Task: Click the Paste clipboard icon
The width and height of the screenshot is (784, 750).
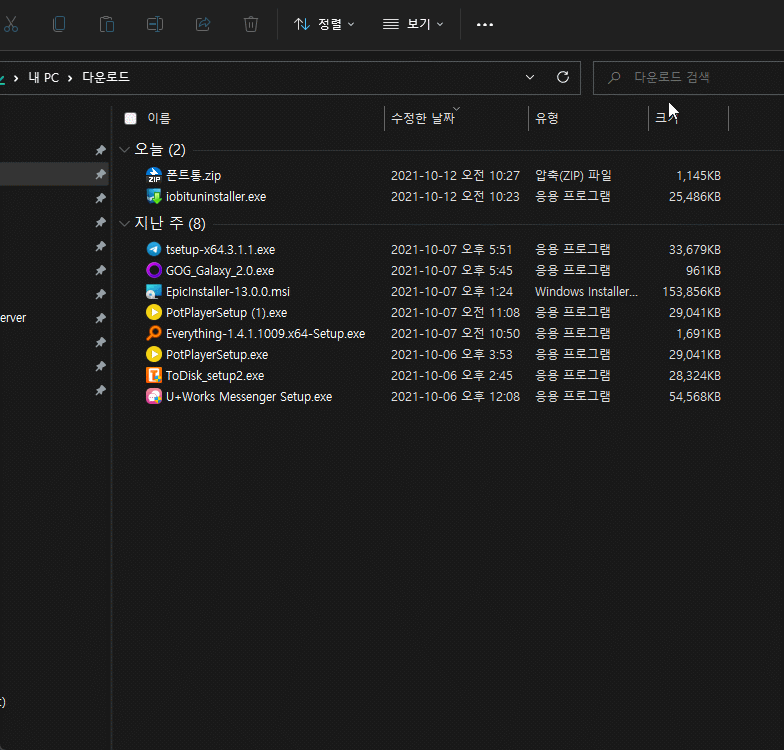Action: coord(106,24)
